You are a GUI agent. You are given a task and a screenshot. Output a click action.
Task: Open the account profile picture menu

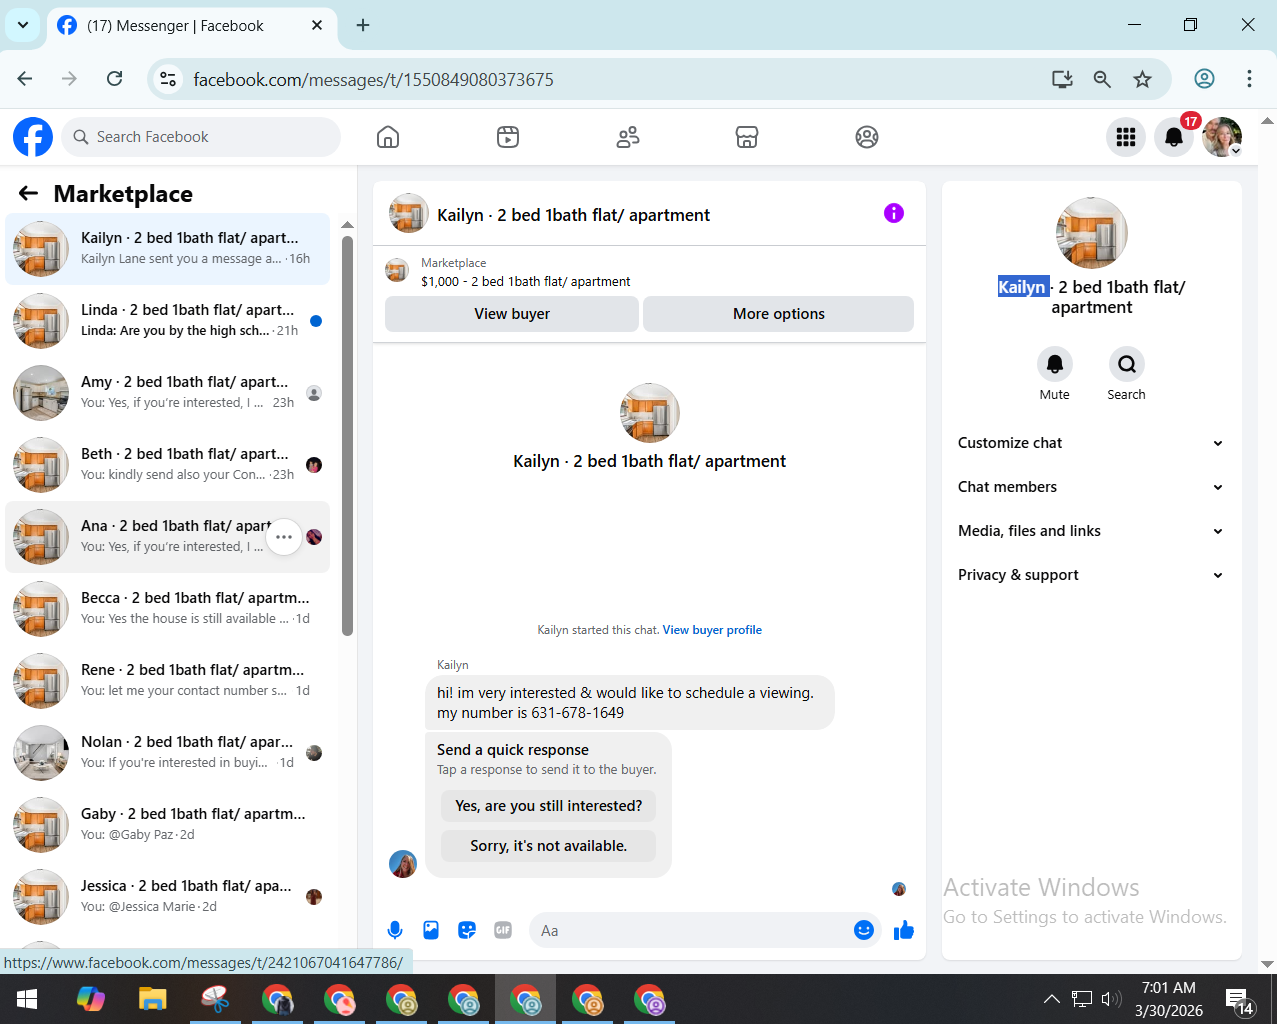[1222, 137]
